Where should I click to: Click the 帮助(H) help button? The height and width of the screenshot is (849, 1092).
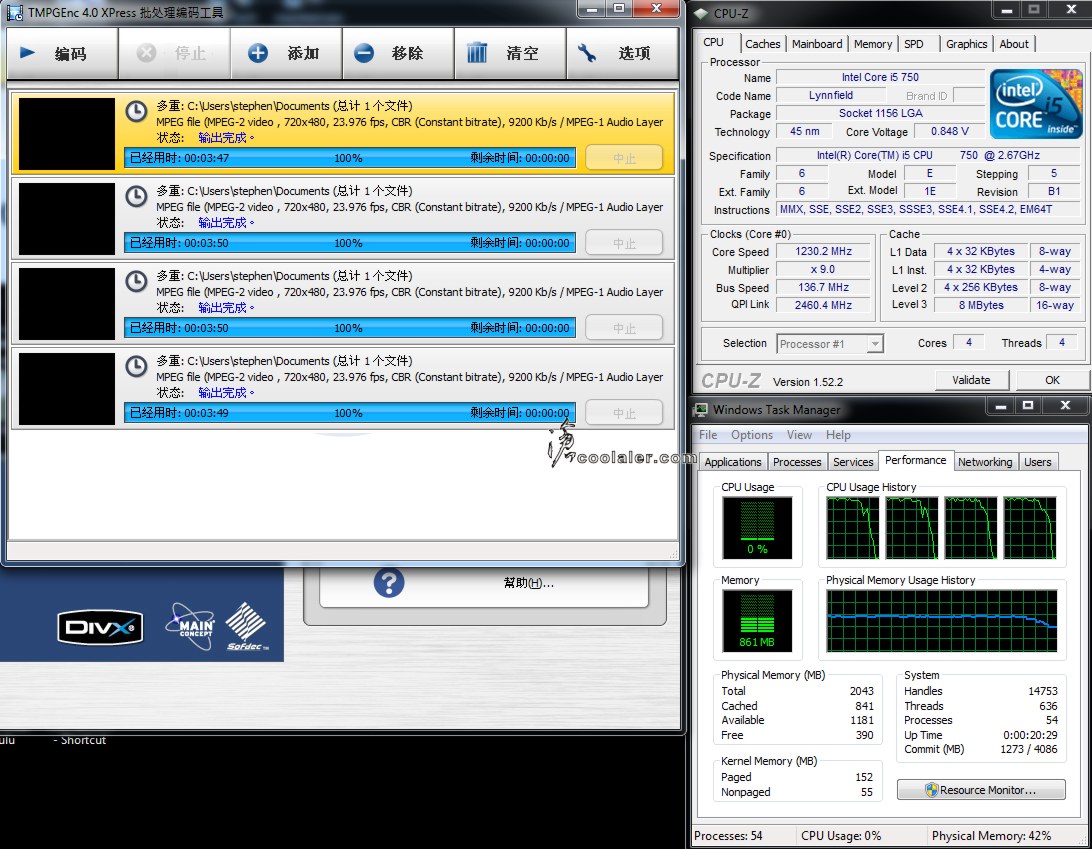click(483, 583)
